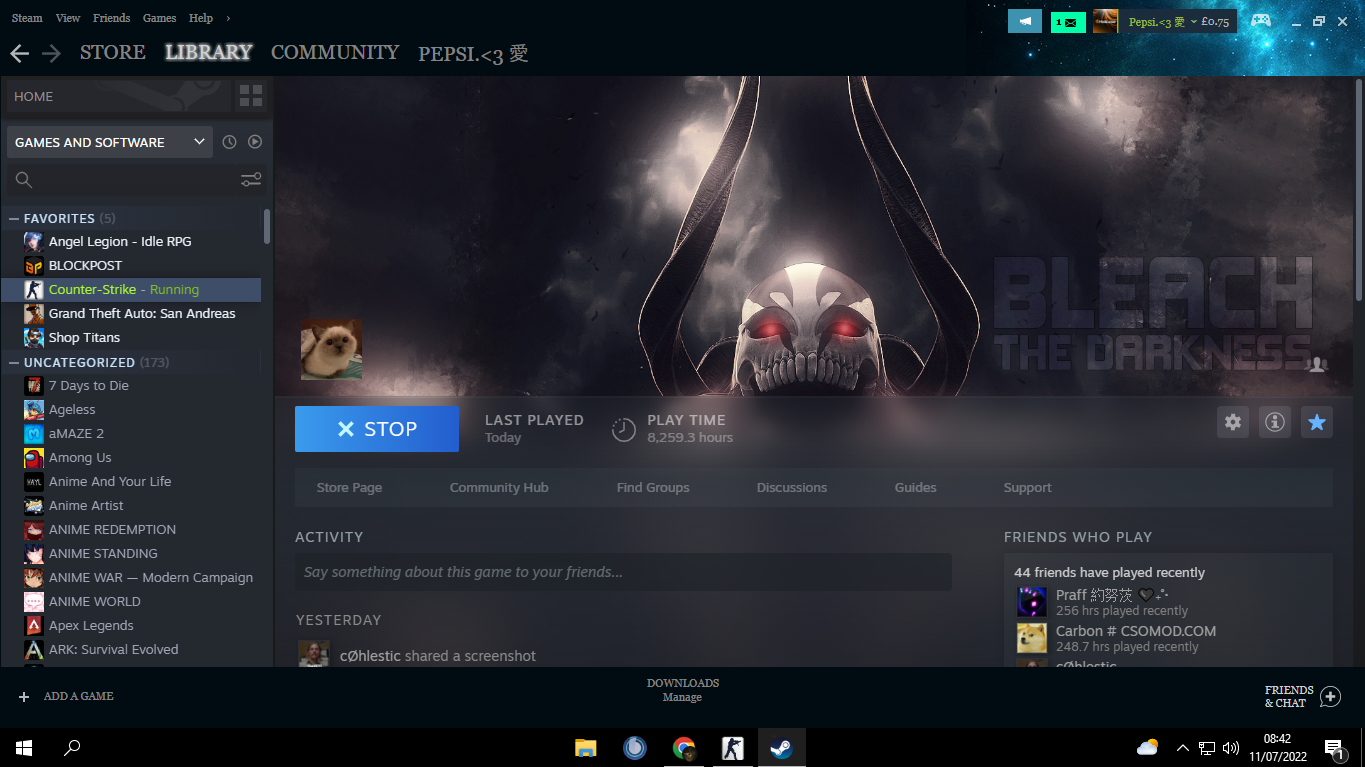This screenshot has height=767, width=1365.
Task: Toggle favorite star for Counter-Strike
Action: (1317, 422)
